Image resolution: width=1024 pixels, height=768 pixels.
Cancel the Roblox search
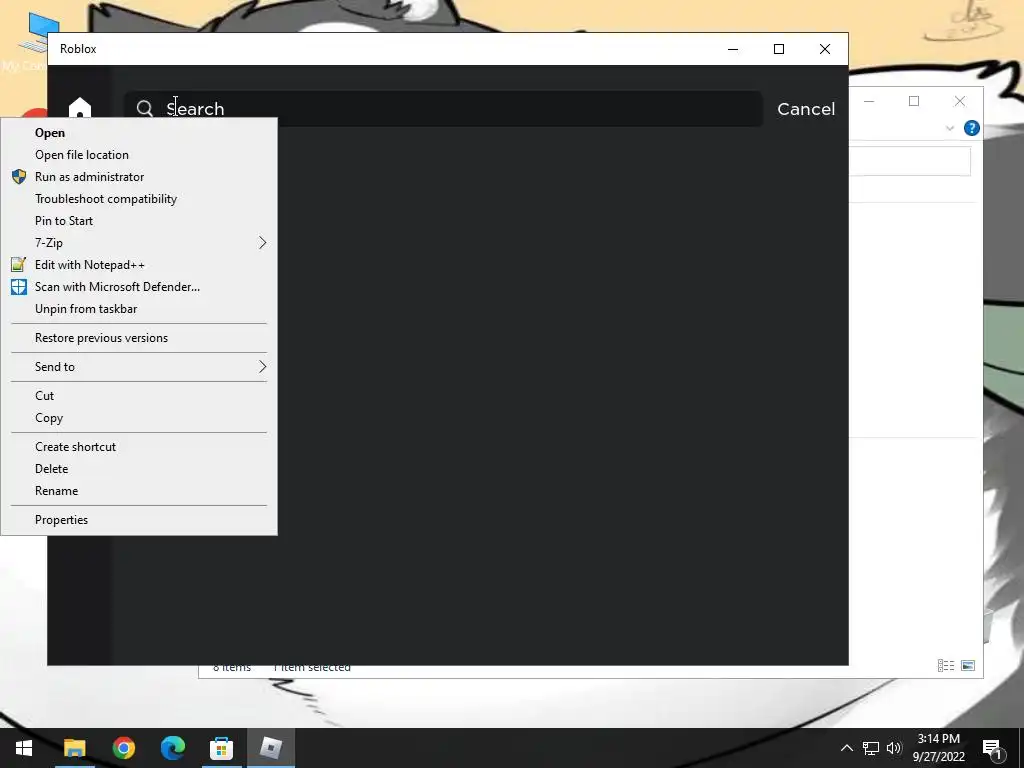tap(806, 109)
